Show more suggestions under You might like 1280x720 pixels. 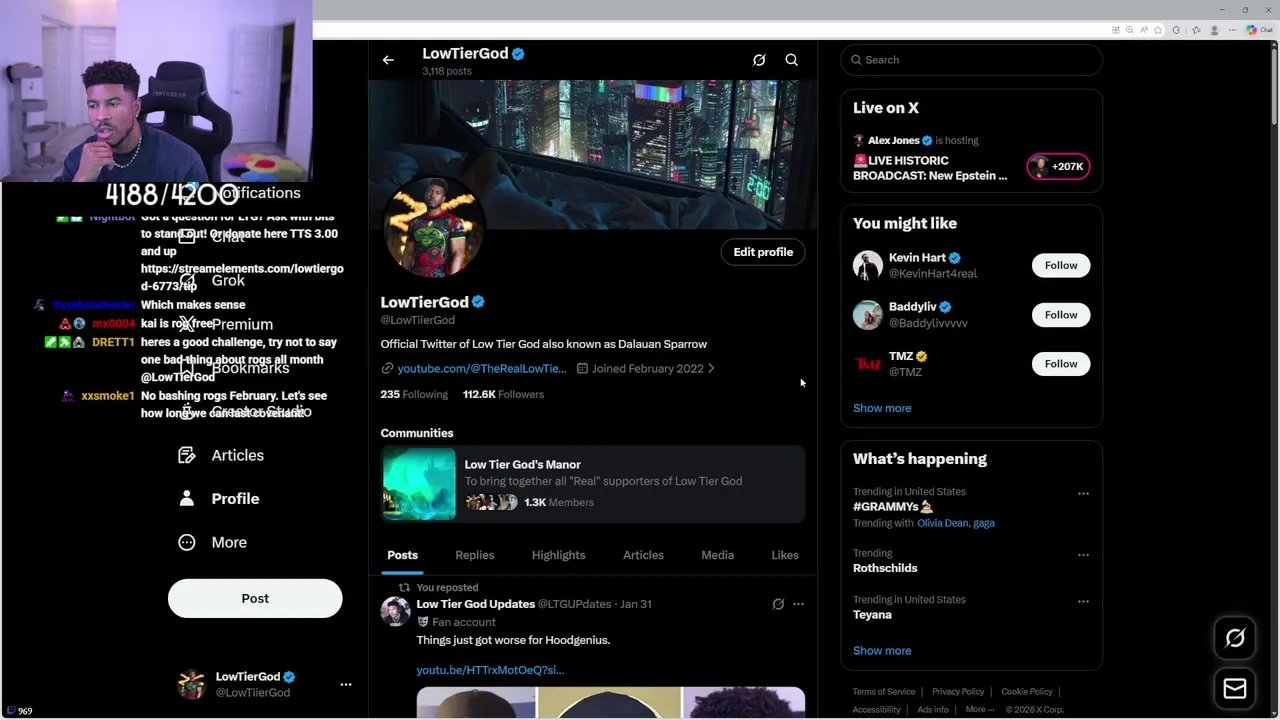882,408
